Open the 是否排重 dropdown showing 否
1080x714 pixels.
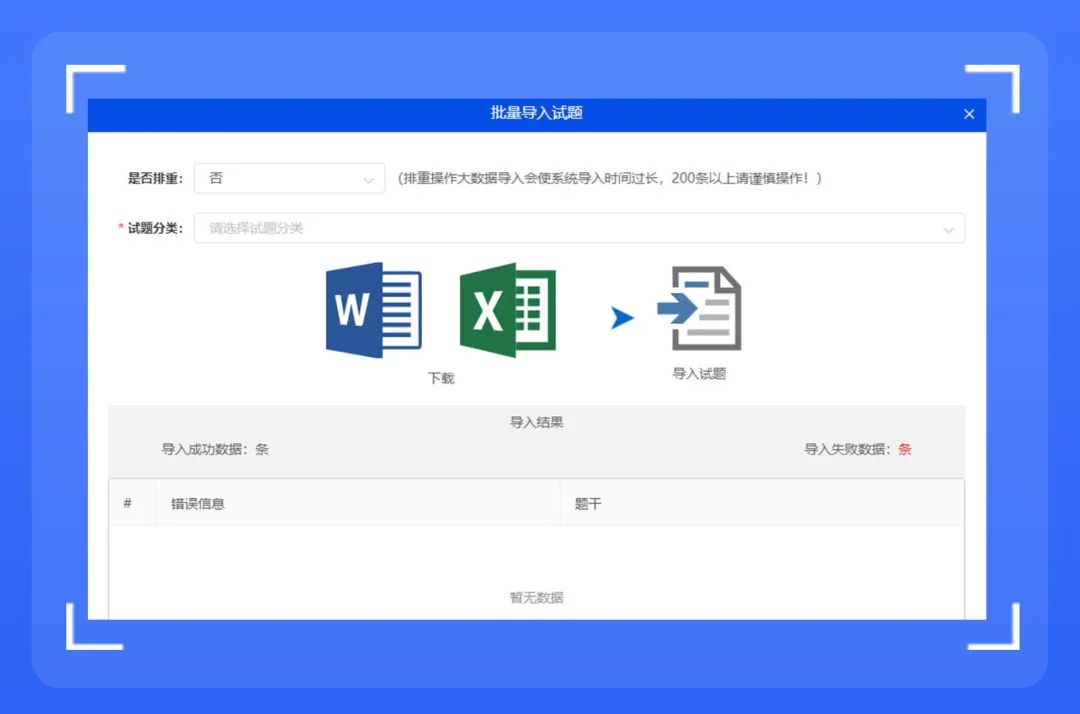(x=289, y=178)
